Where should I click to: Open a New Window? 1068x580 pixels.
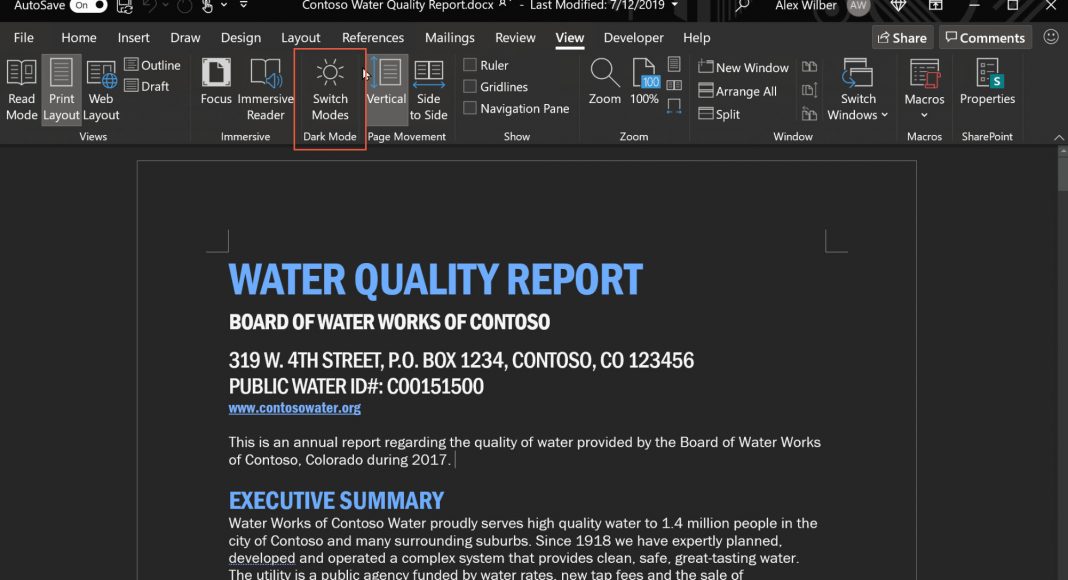(x=743, y=67)
